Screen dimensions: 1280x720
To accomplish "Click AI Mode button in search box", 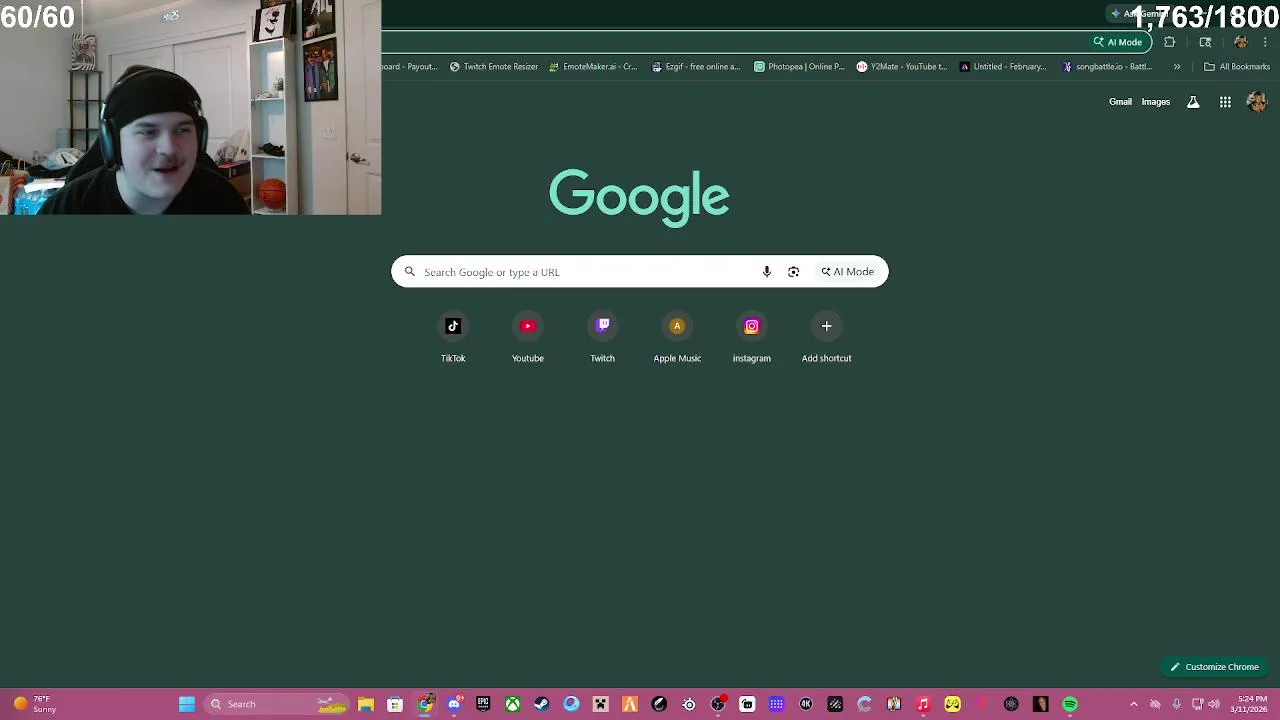I will click(x=848, y=272).
